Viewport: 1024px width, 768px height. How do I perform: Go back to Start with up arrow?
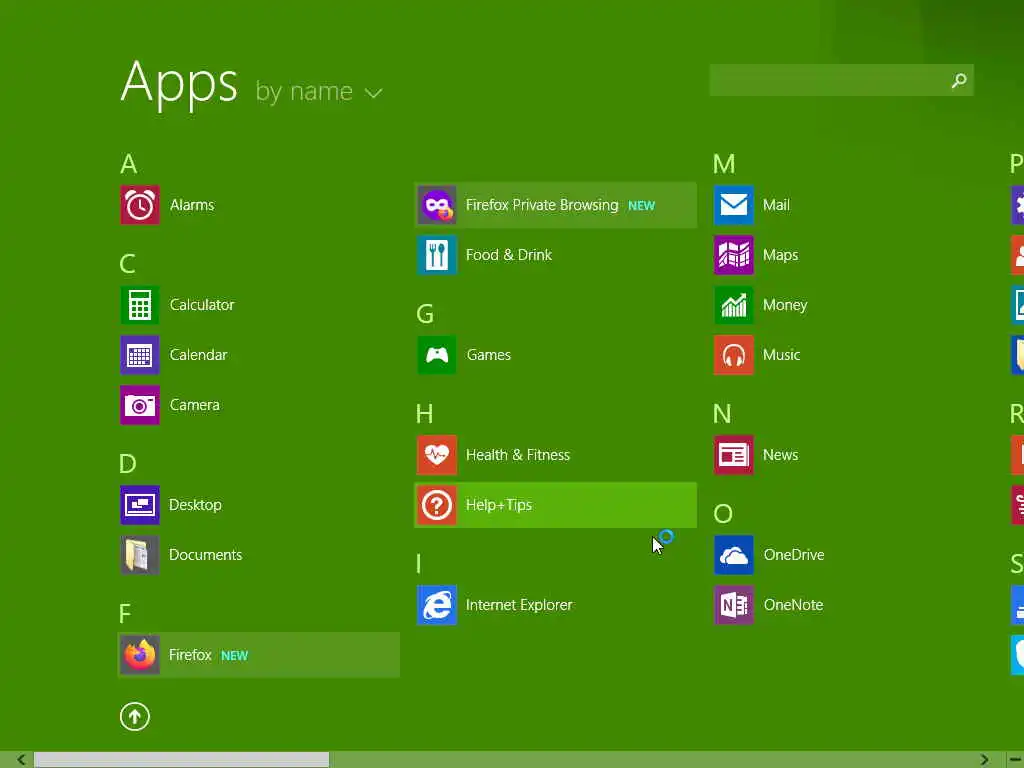tap(135, 717)
